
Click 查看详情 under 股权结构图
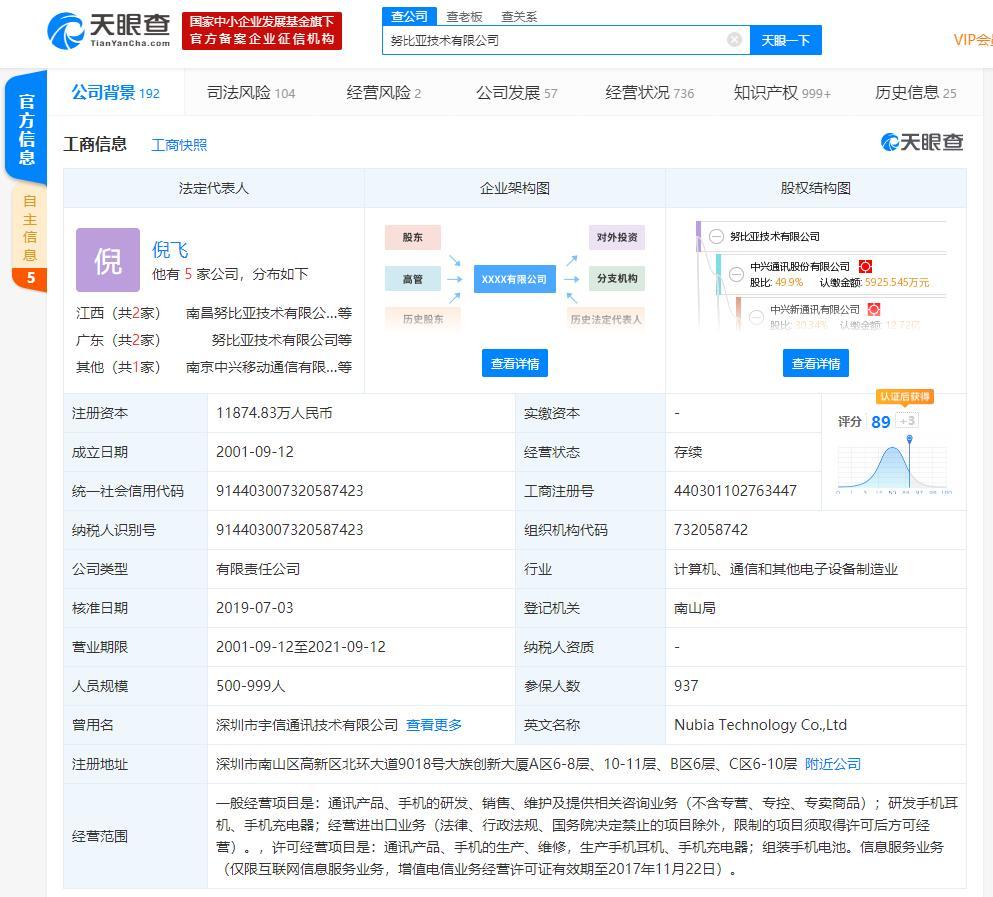(816, 363)
